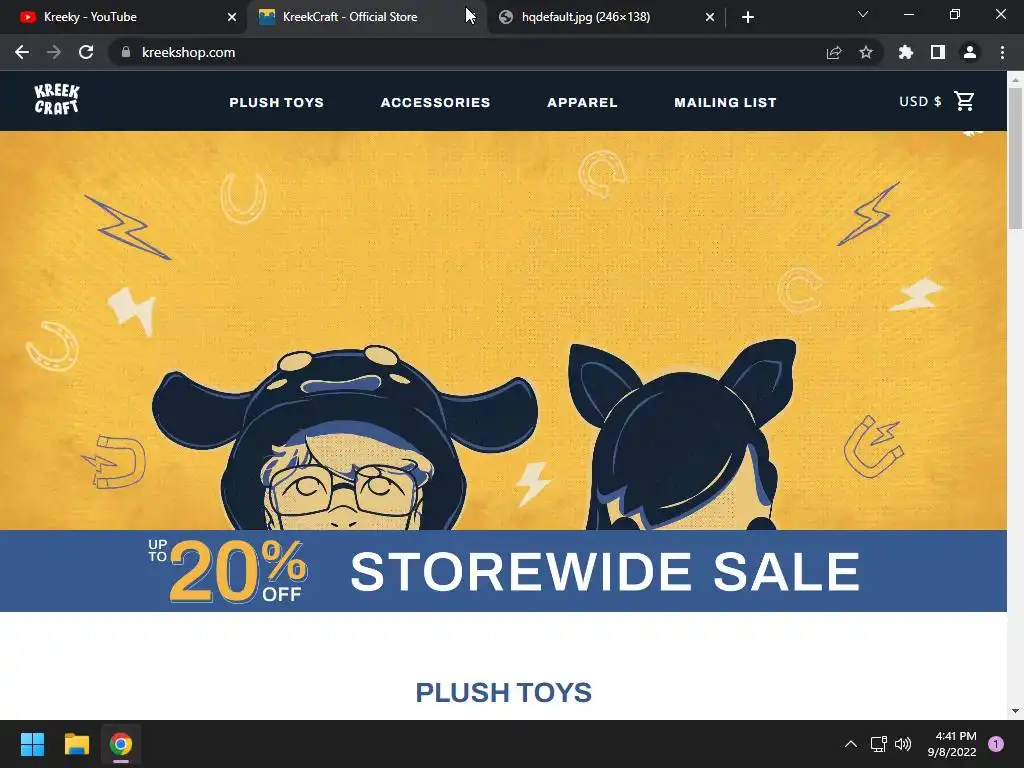Open the Chrome profile icon
The width and height of the screenshot is (1024, 768).
point(970,52)
